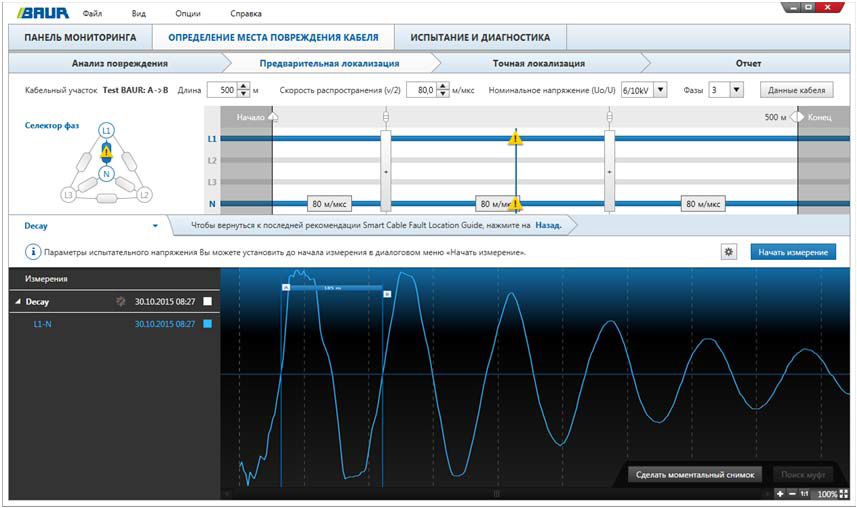Select the L2 node in phase selector
The image size is (857, 508).
click(144, 195)
